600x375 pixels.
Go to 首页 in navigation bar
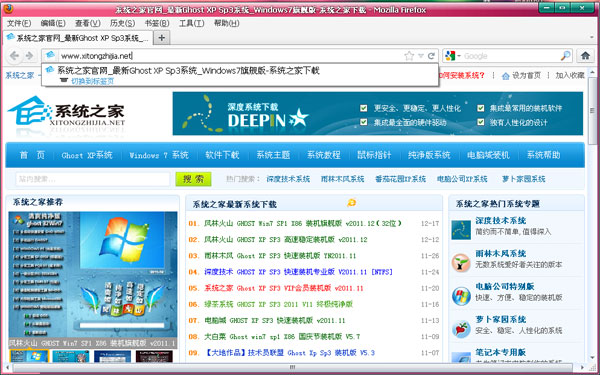pyautogui.click(x=32, y=155)
